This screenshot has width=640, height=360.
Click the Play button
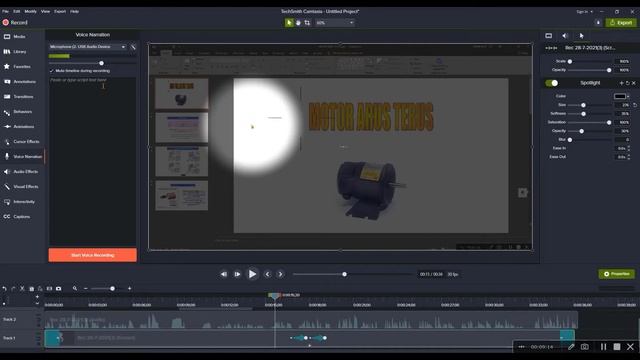(x=252, y=274)
